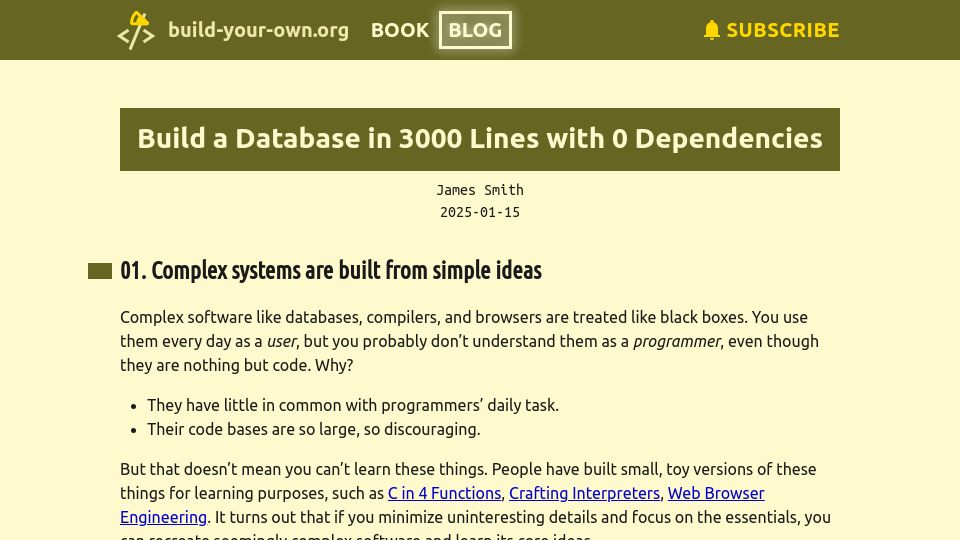This screenshot has width=960, height=540.
Task: Click bullet 'They have little in common'
Action: point(353,405)
